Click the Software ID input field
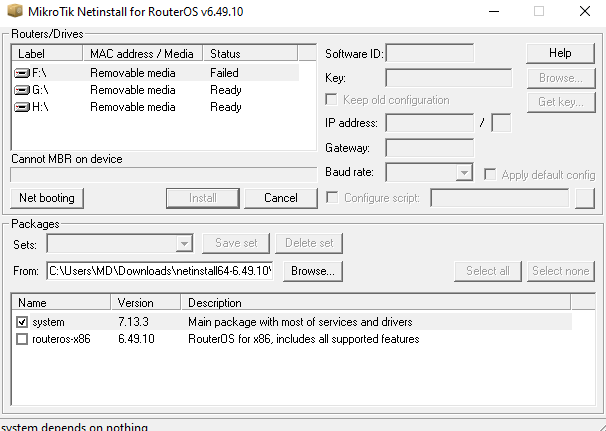The width and height of the screenshot is (606, 431). 430,53
